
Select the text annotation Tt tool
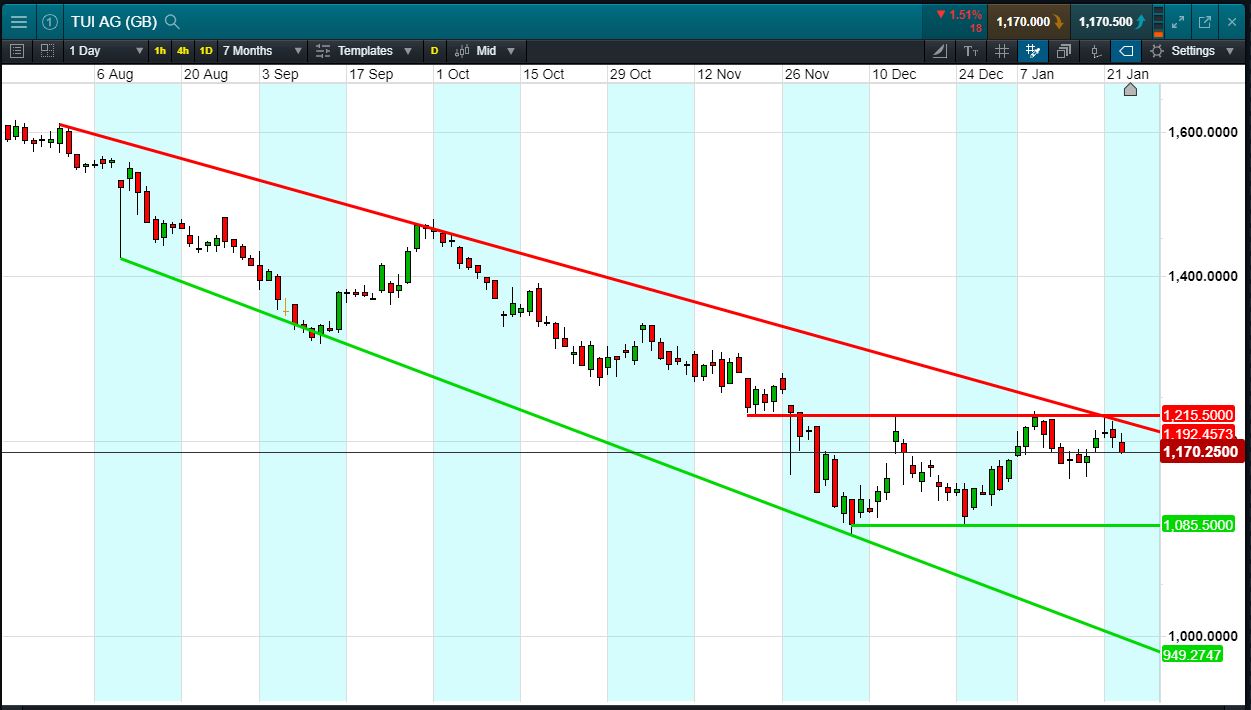[x=971, y=51]
